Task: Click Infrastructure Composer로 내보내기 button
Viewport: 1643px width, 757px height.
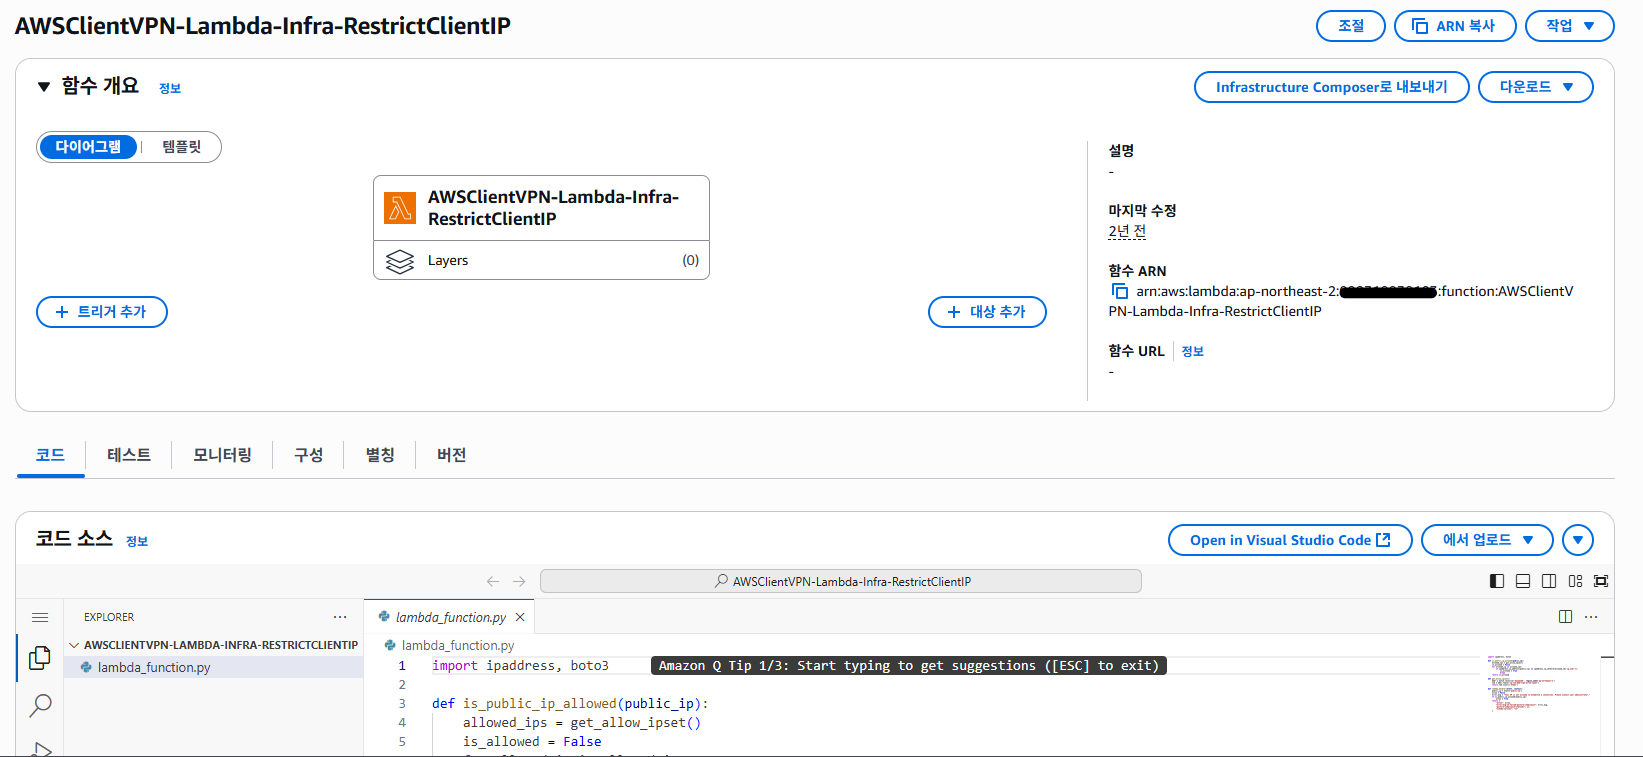Action: [x=1332, y=87]
